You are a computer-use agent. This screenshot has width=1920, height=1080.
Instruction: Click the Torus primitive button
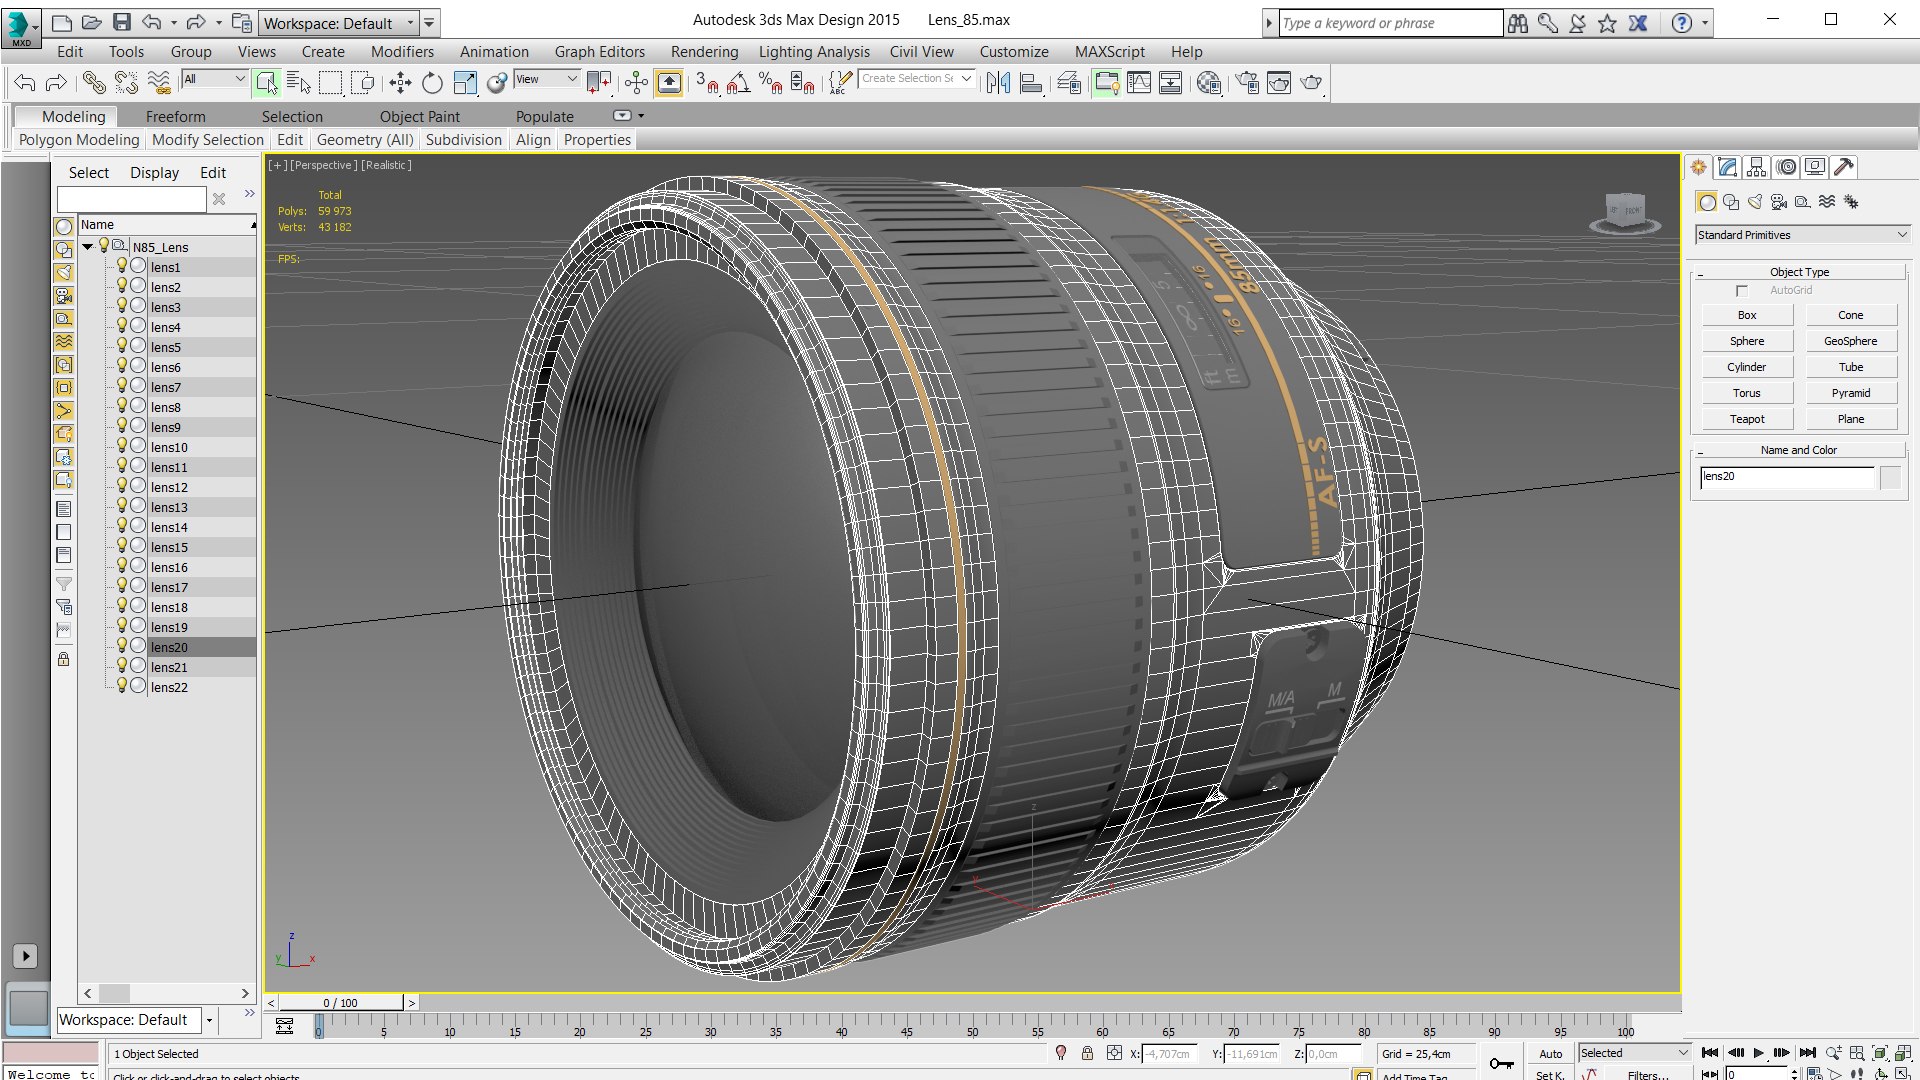[x=1747, y=393]
